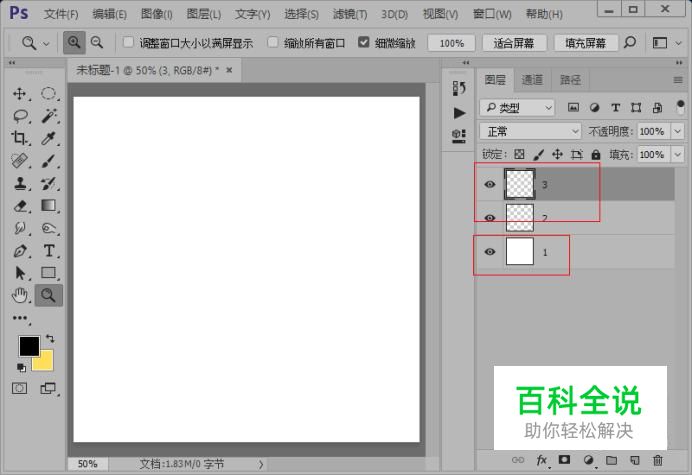Select the Gradient tool
This screenshot has height=475, width=692.
tap(48, 205)
